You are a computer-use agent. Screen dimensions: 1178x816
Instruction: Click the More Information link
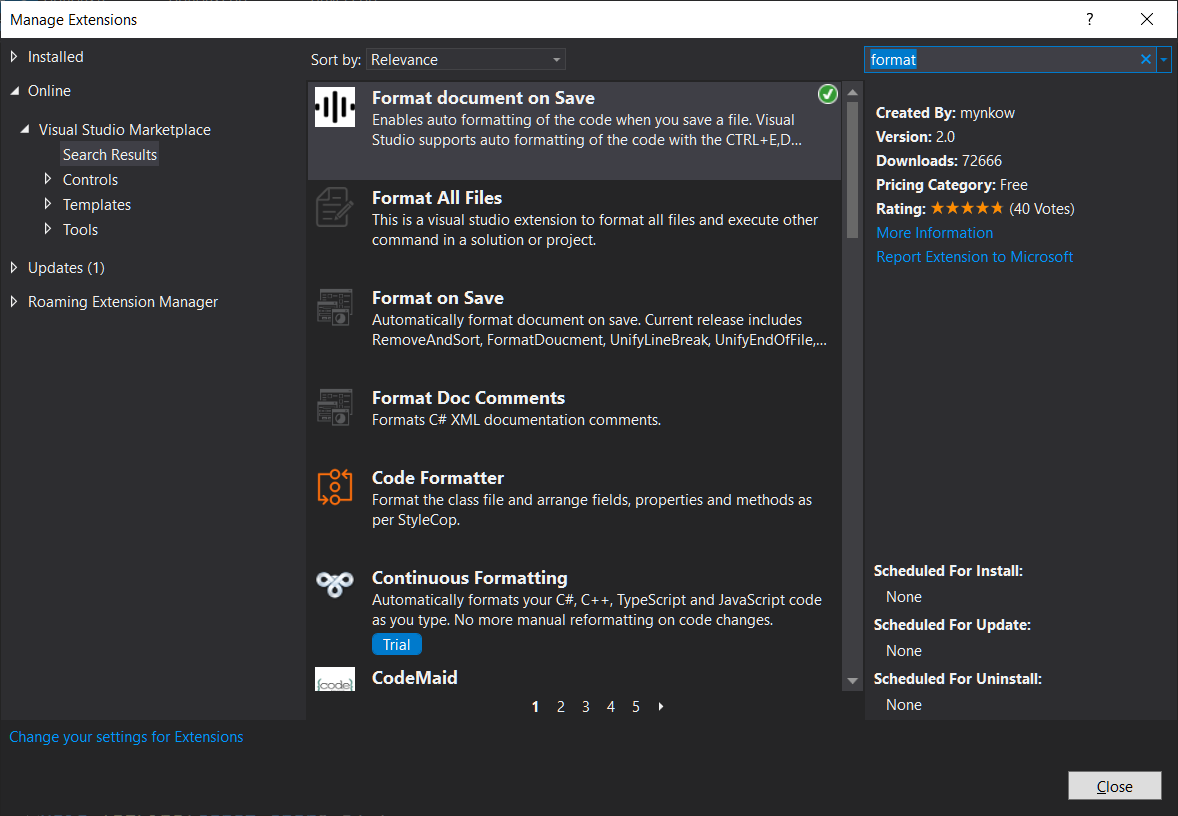(934, 232)
